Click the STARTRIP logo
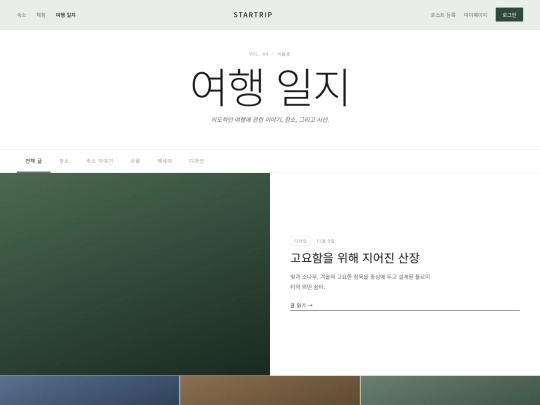540x405 pixels. (253, 15)
